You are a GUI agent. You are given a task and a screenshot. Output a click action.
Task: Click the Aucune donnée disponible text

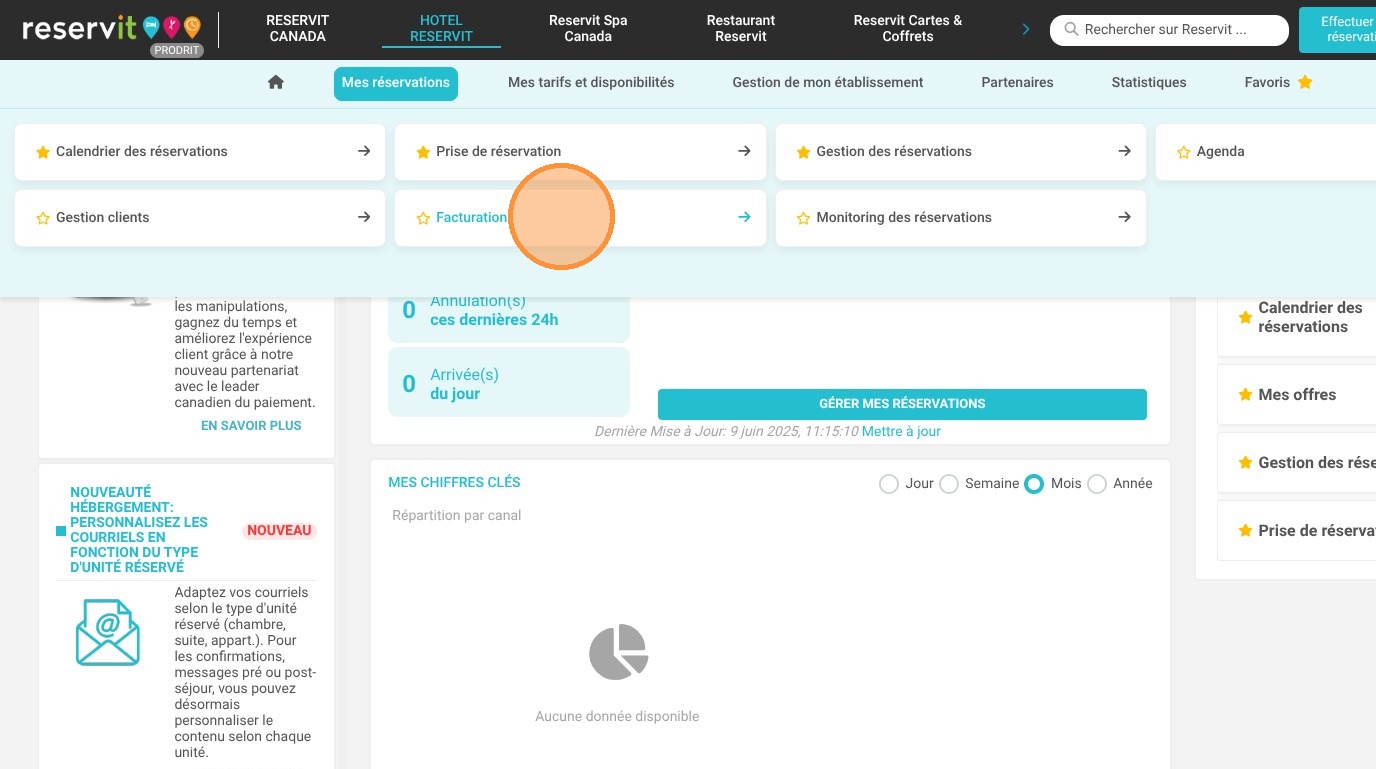(x=617, y=717)
